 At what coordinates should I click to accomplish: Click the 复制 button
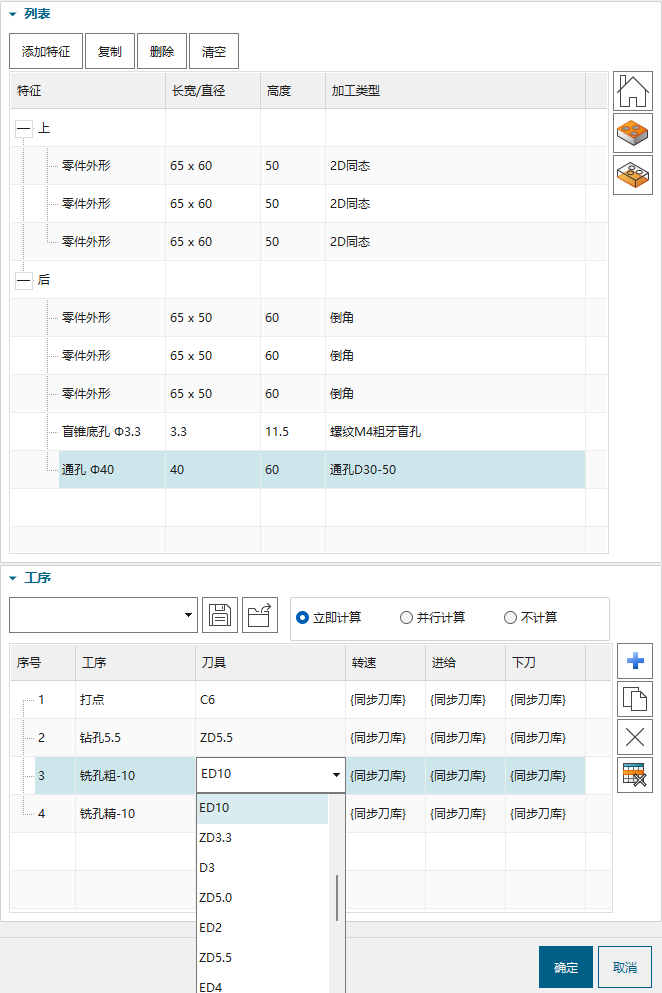point(110,51)
